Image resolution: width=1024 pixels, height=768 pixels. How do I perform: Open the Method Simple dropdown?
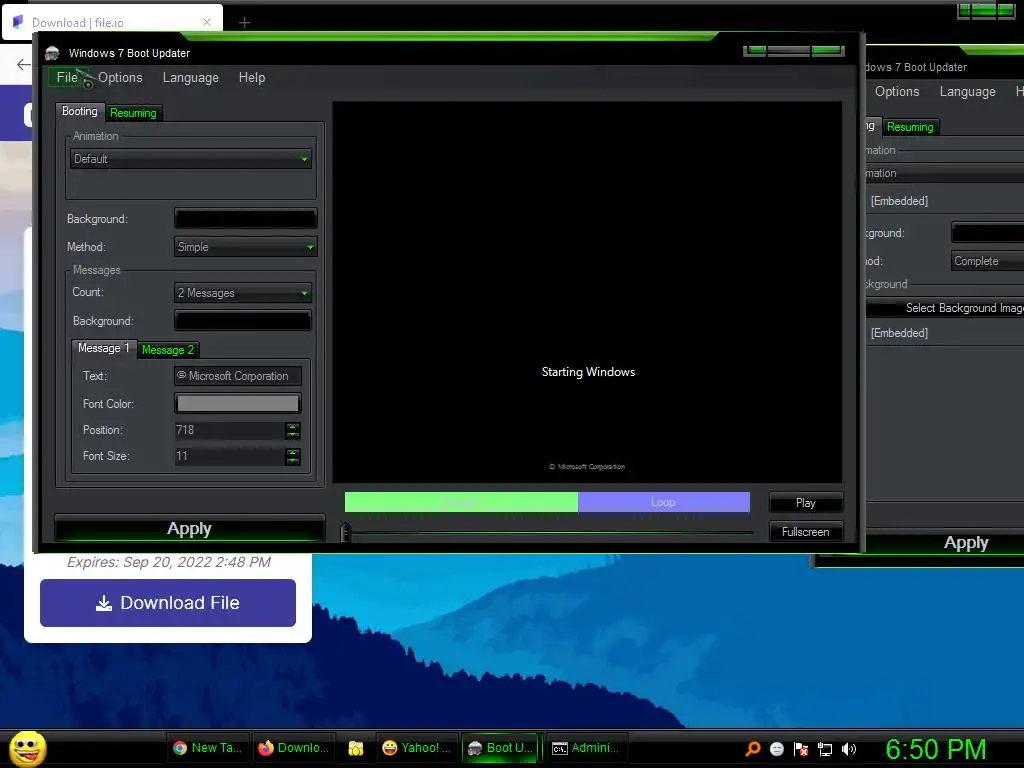(246, 247)
